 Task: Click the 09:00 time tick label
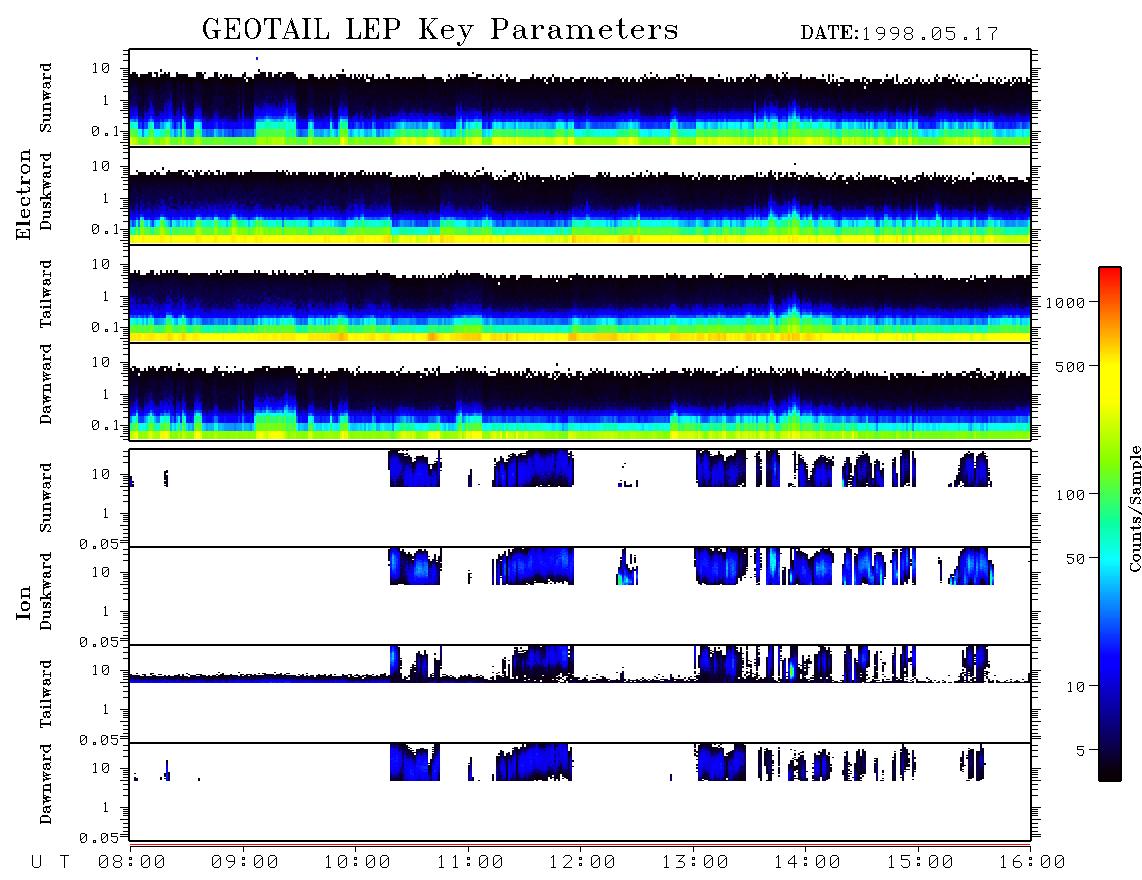click(245, 863)
